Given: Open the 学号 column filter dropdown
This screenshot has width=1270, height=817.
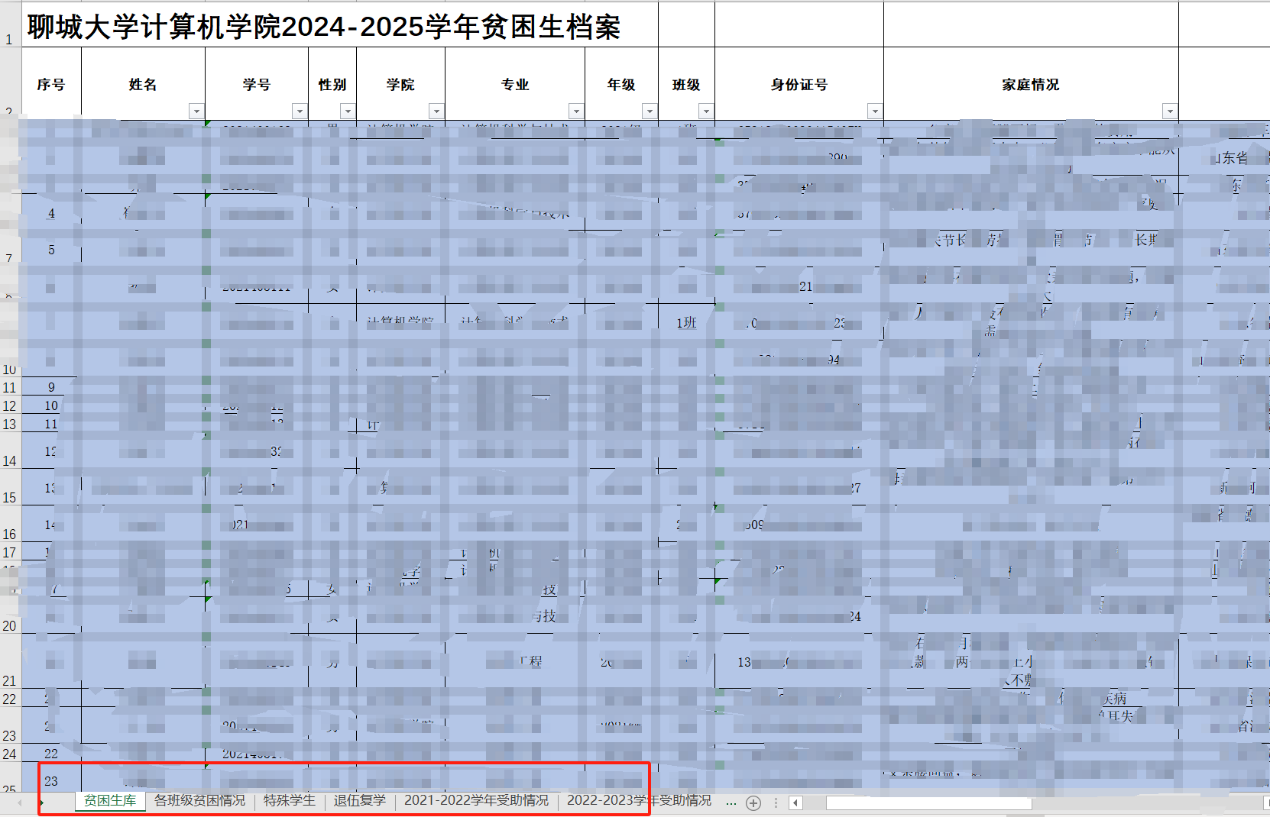Looking at the screenshot, I should click(x=299, y=111).
